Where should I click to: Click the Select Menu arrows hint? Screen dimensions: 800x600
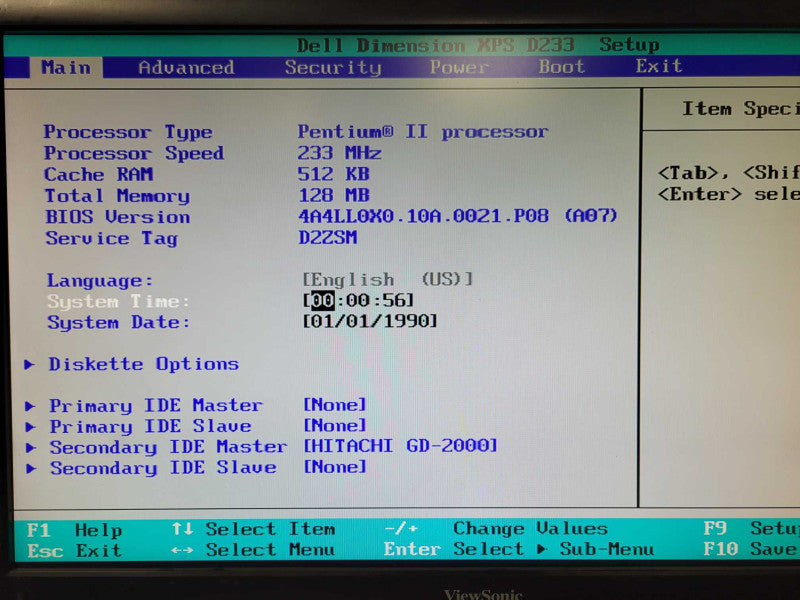[254, 549]
